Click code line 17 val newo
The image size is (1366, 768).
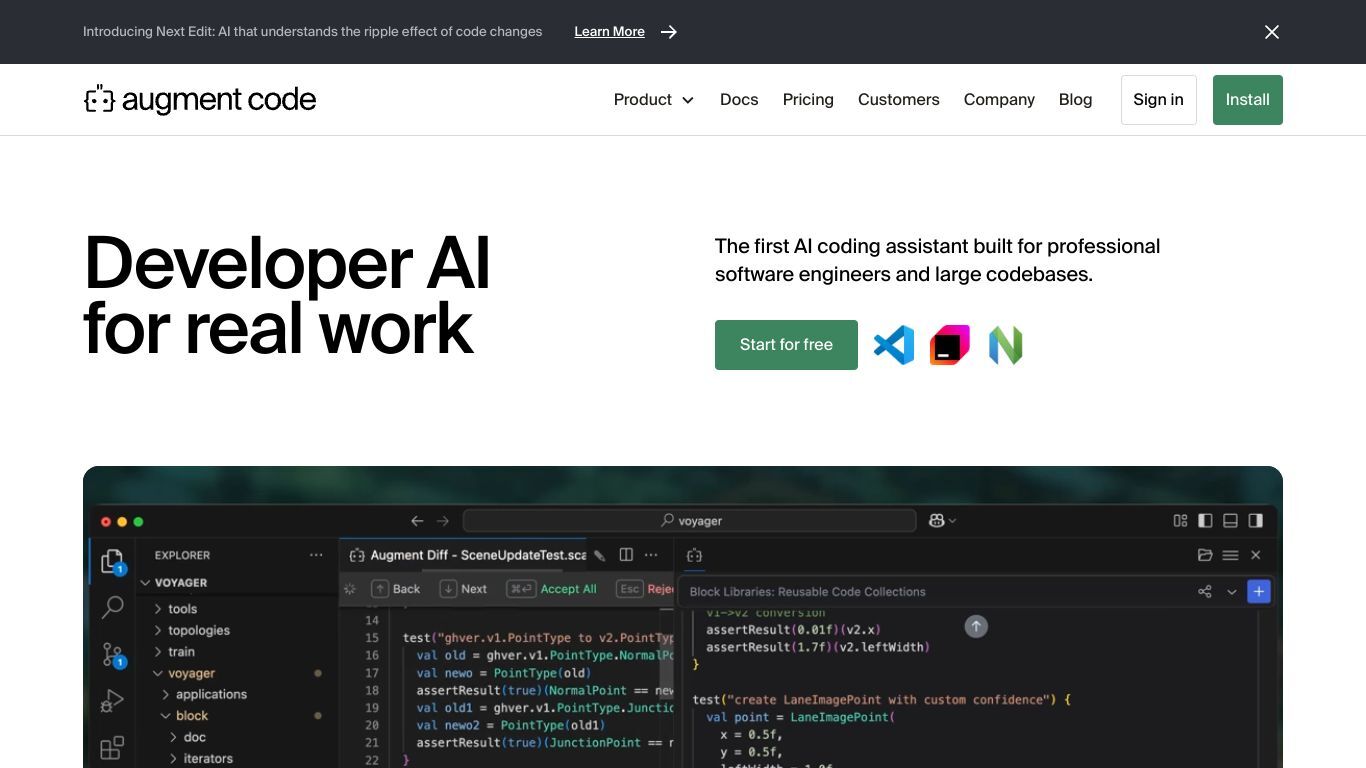pyautogui.click(x=504, y=673)
